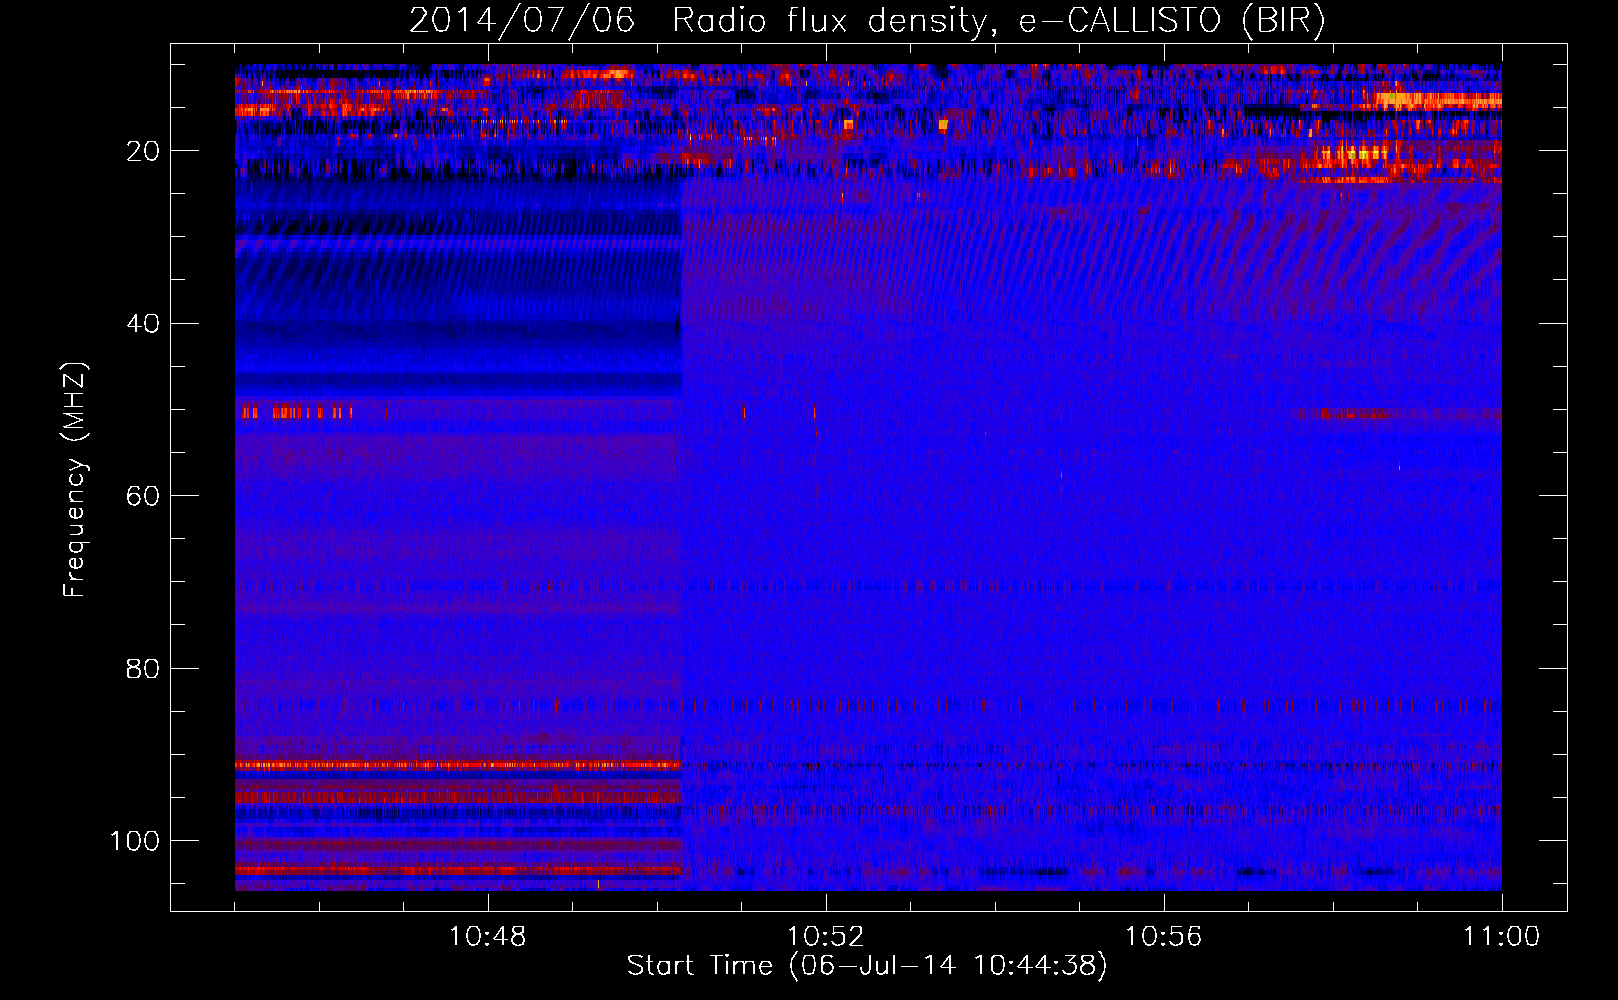Click the plot title text at the top
The image size is (1618, 1000).
tap(866, 21)
